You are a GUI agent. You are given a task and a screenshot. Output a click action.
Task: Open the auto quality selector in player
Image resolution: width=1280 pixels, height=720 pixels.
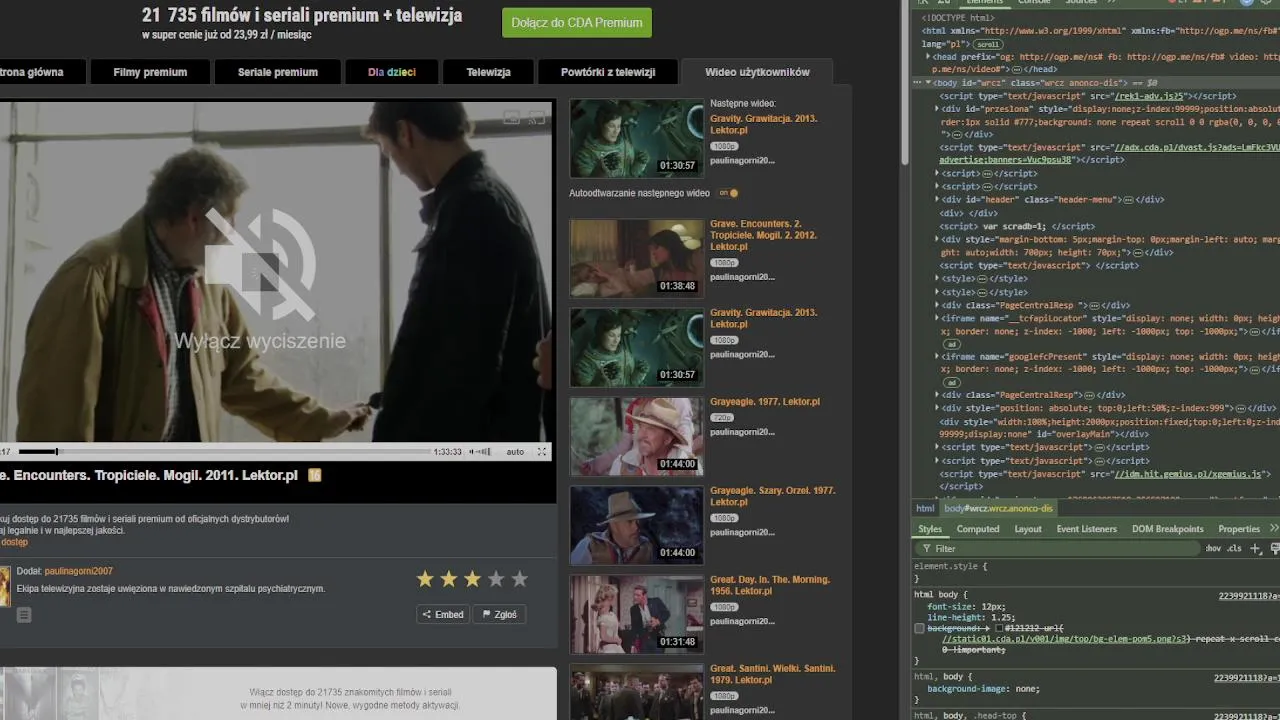point(515,452)
